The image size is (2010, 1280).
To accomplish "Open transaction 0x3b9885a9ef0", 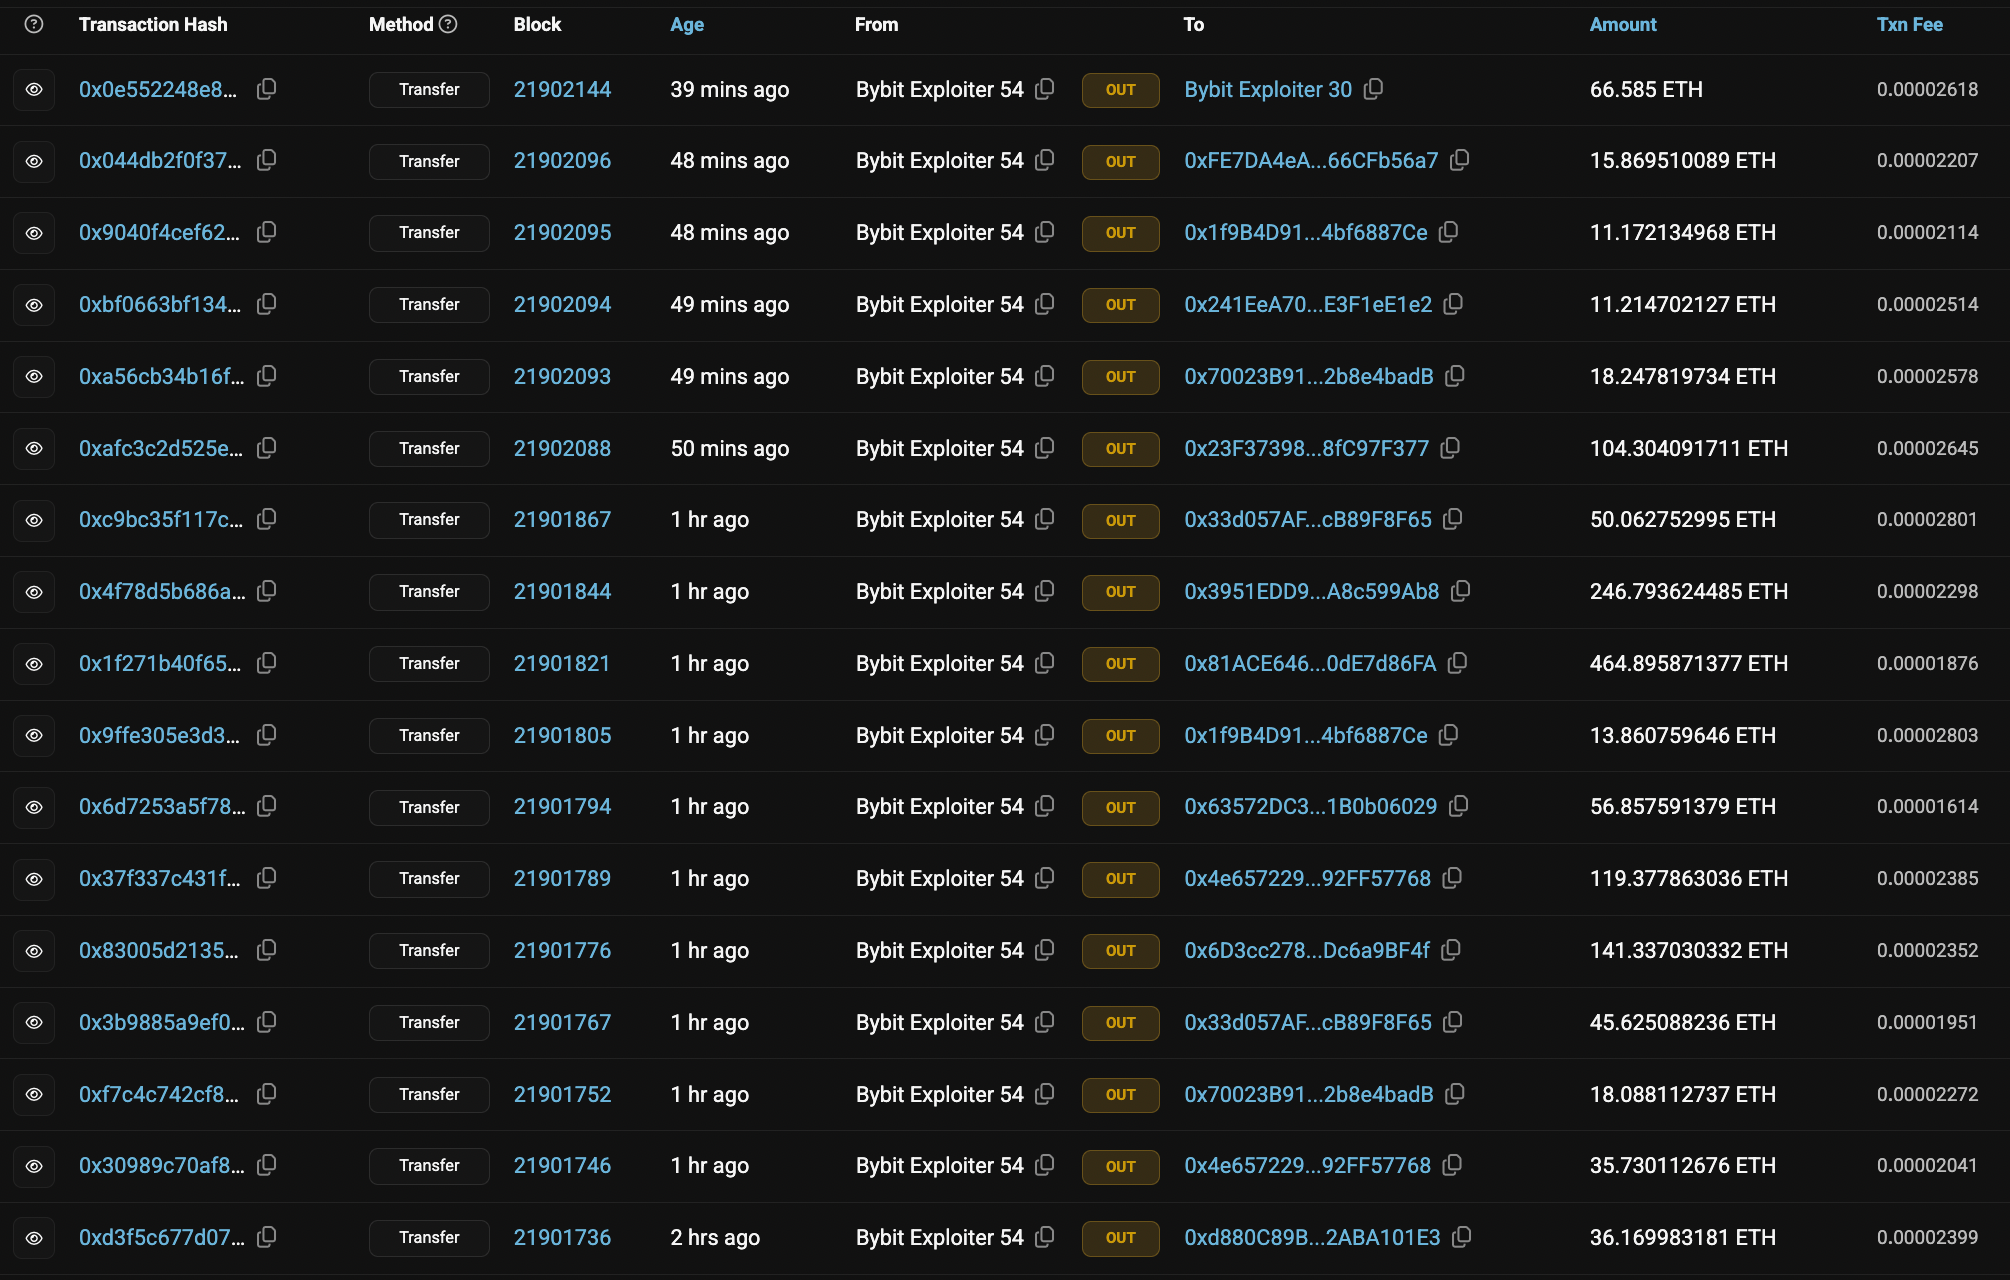I will pos(161,1022).
